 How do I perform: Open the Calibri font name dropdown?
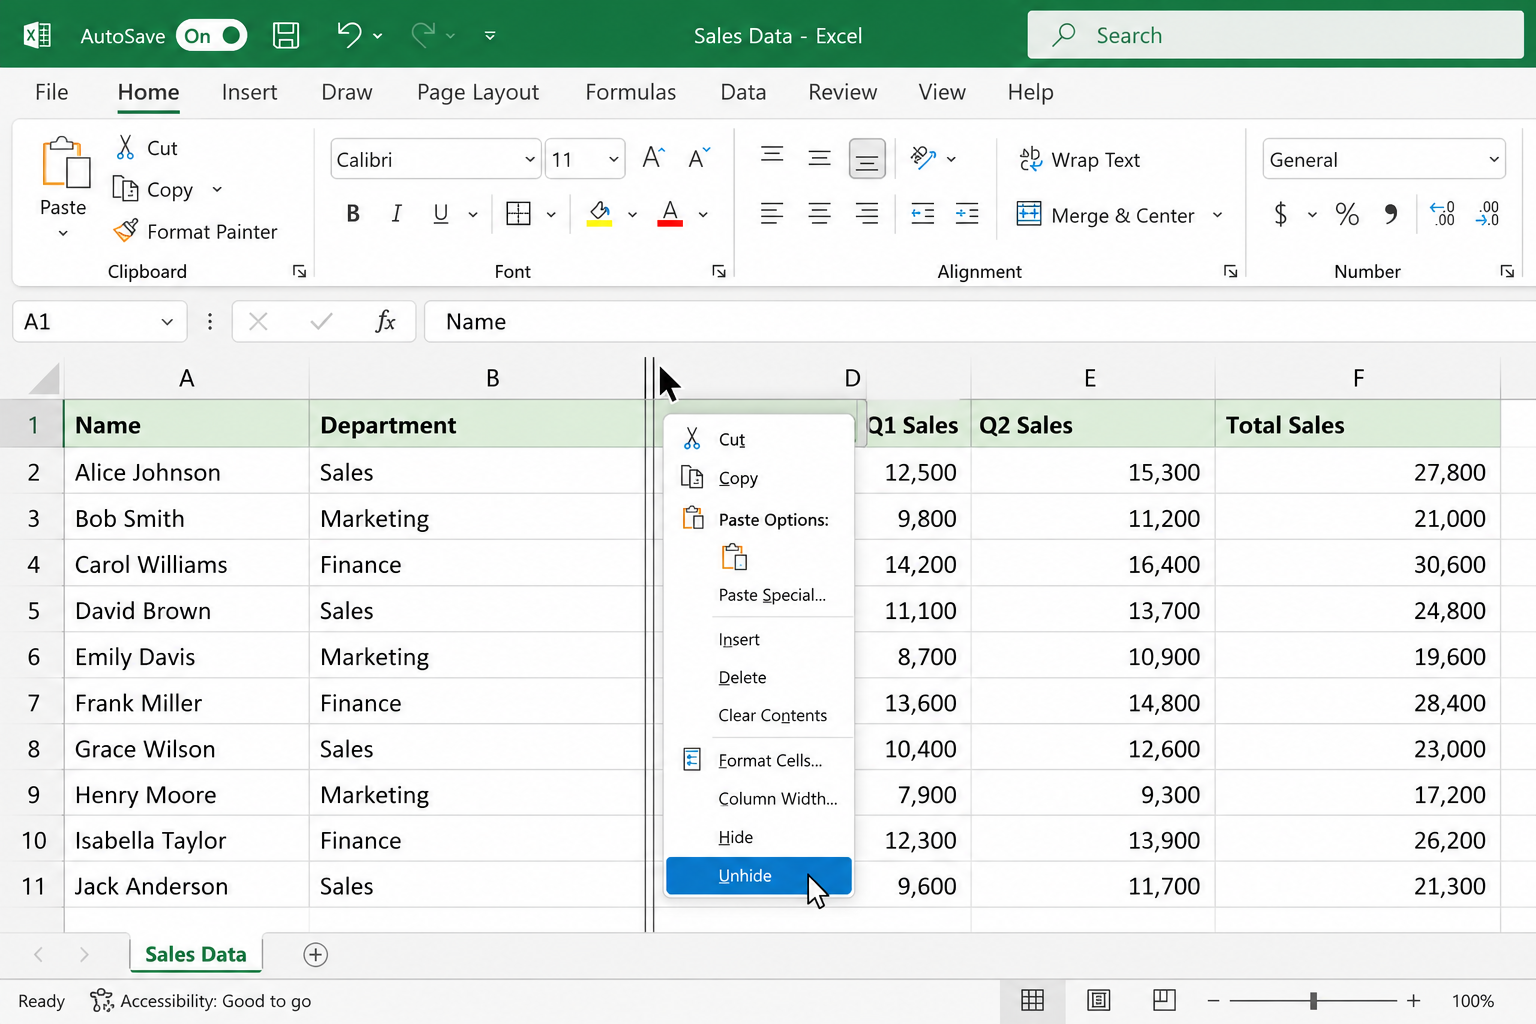pyautogui.click(x=529, y=160)
